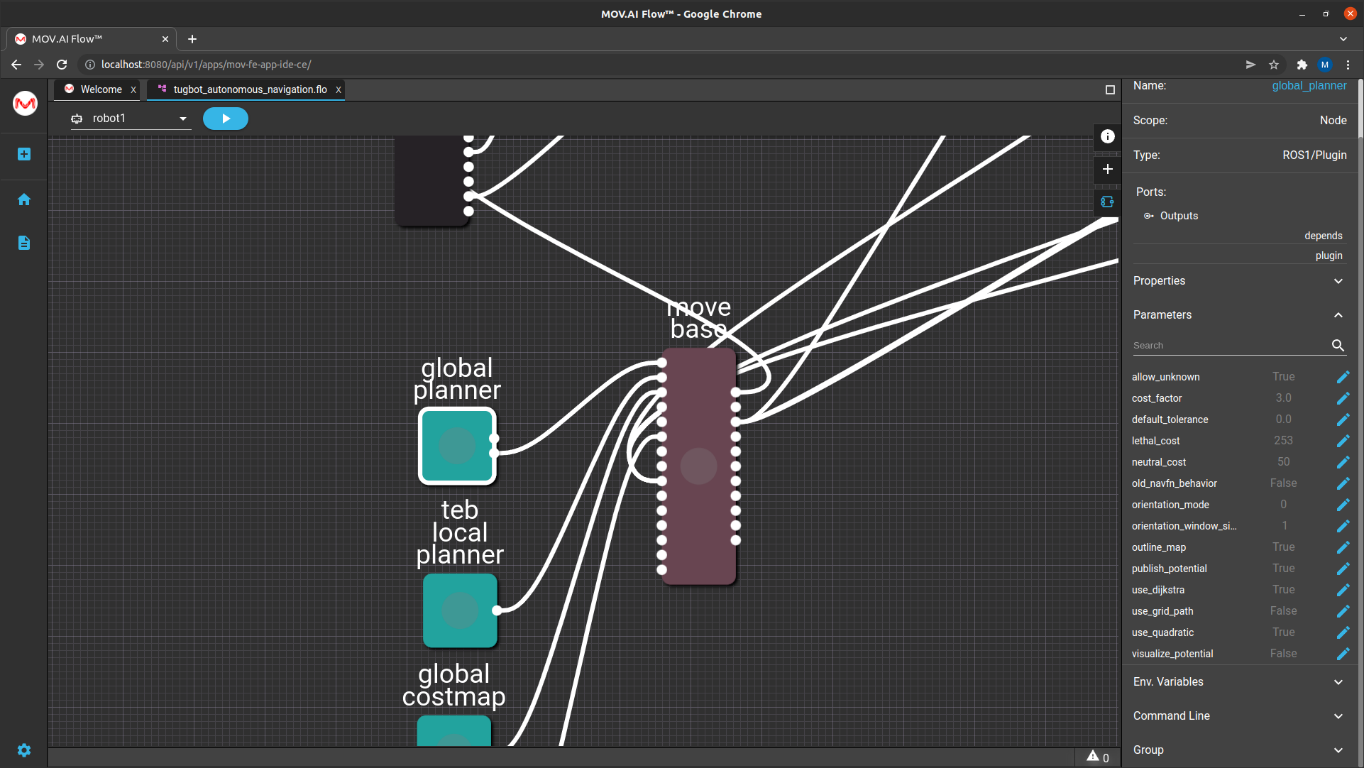Click the neutral_cost value 50
1364x768 pixels.
coord(1284,462)
